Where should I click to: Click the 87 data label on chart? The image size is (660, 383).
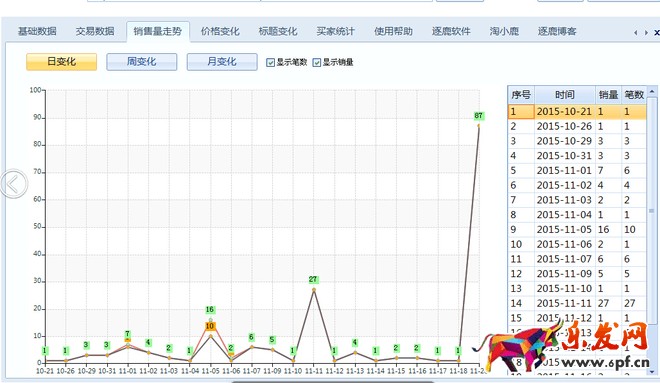(x=479, y=116)
